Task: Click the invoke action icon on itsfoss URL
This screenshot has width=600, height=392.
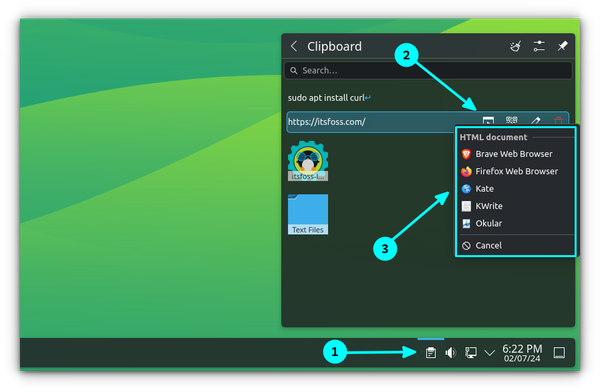Action: coord(488,121)
